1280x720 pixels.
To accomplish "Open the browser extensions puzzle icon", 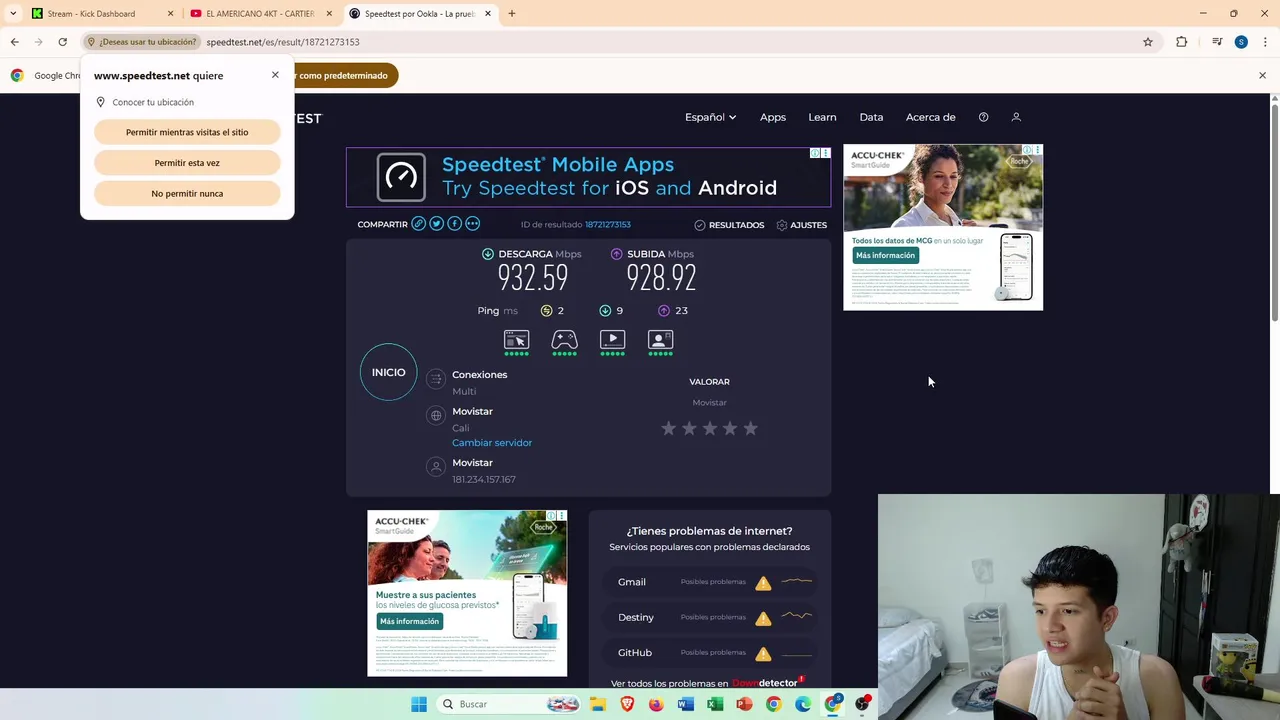I will point(1182,42).
